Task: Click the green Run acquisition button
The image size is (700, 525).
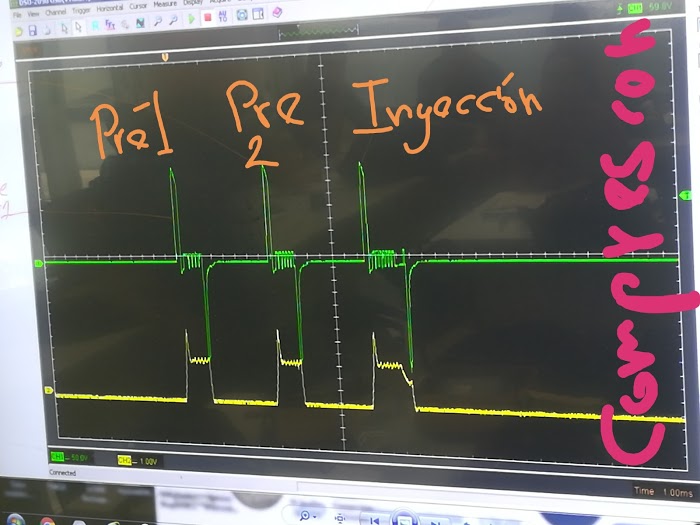Action: click(193, 31)
